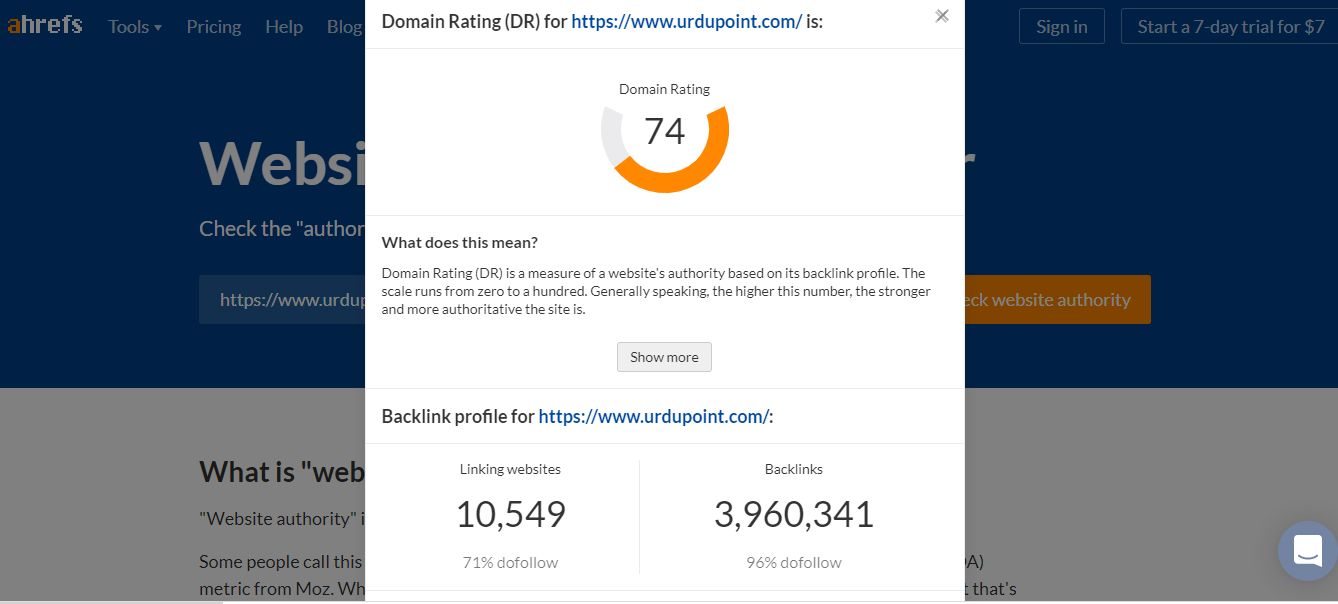Open the live chat bubble
The width and height of the screenshot is (1338, 604).
click(1307, 551)
